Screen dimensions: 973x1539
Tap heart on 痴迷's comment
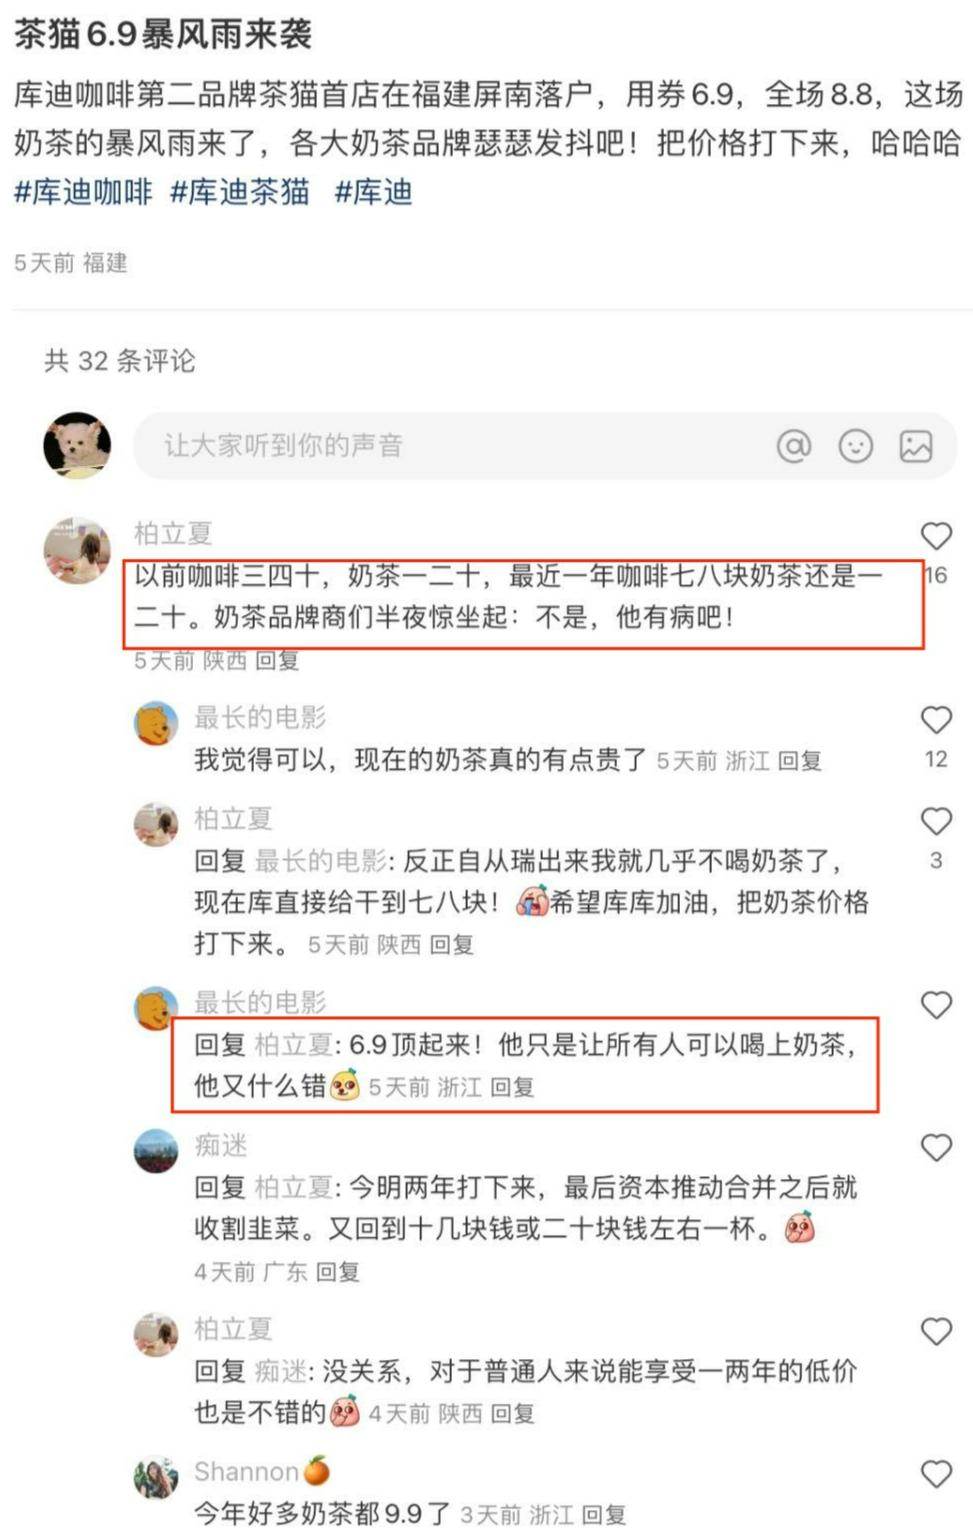coord(936,1147)
